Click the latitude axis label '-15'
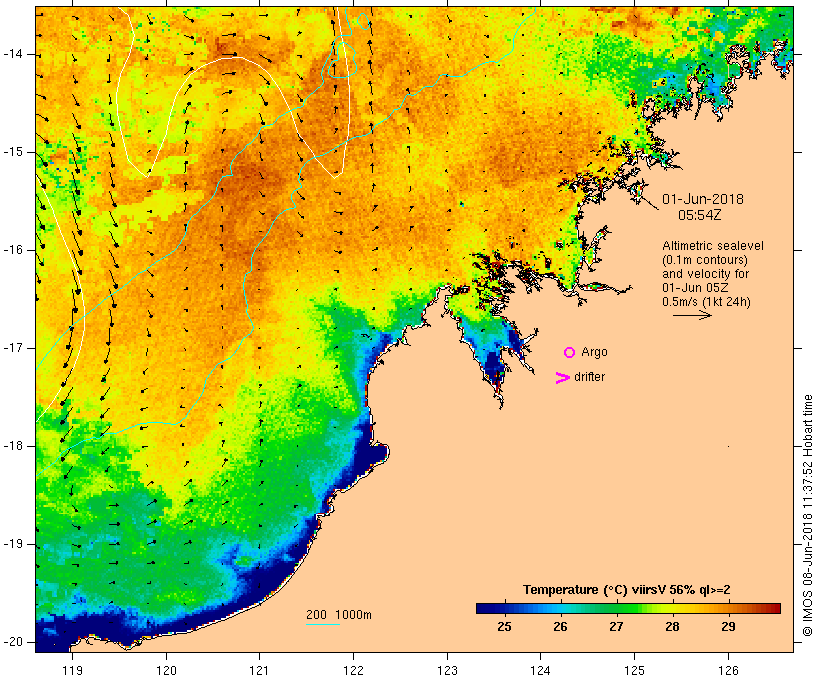Viewport: 820px width, 680px height. [x=13, y=152]
